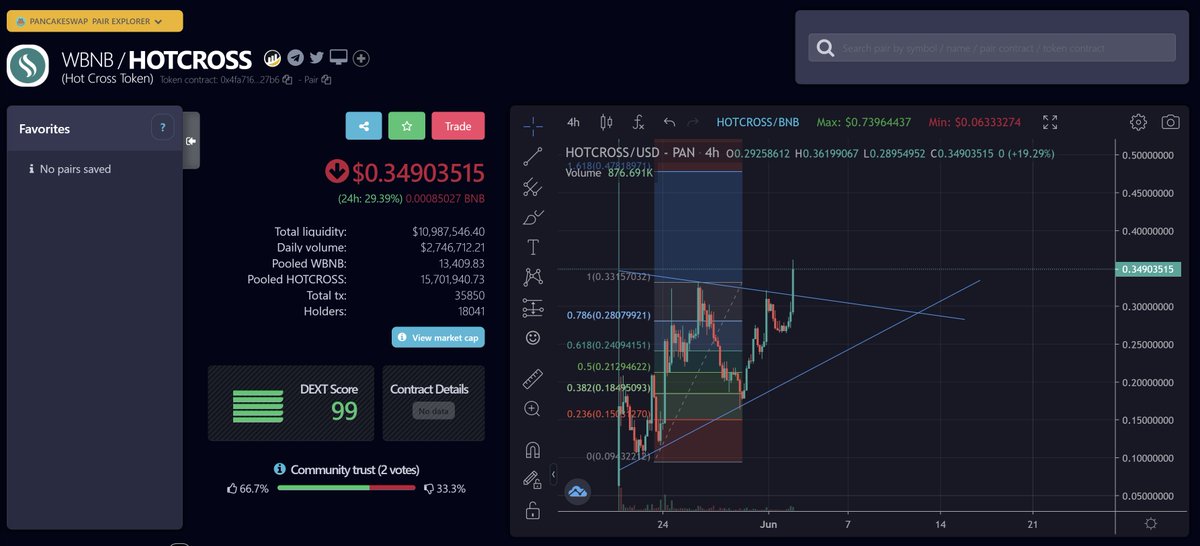Open the Twitter link icon

tap(317, 58)
